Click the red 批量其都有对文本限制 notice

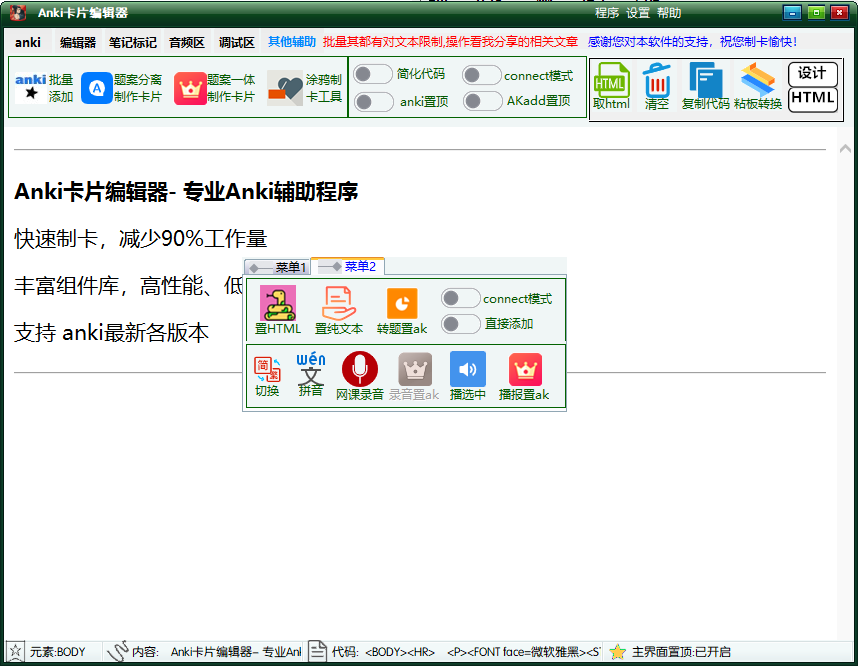(450, 42)
